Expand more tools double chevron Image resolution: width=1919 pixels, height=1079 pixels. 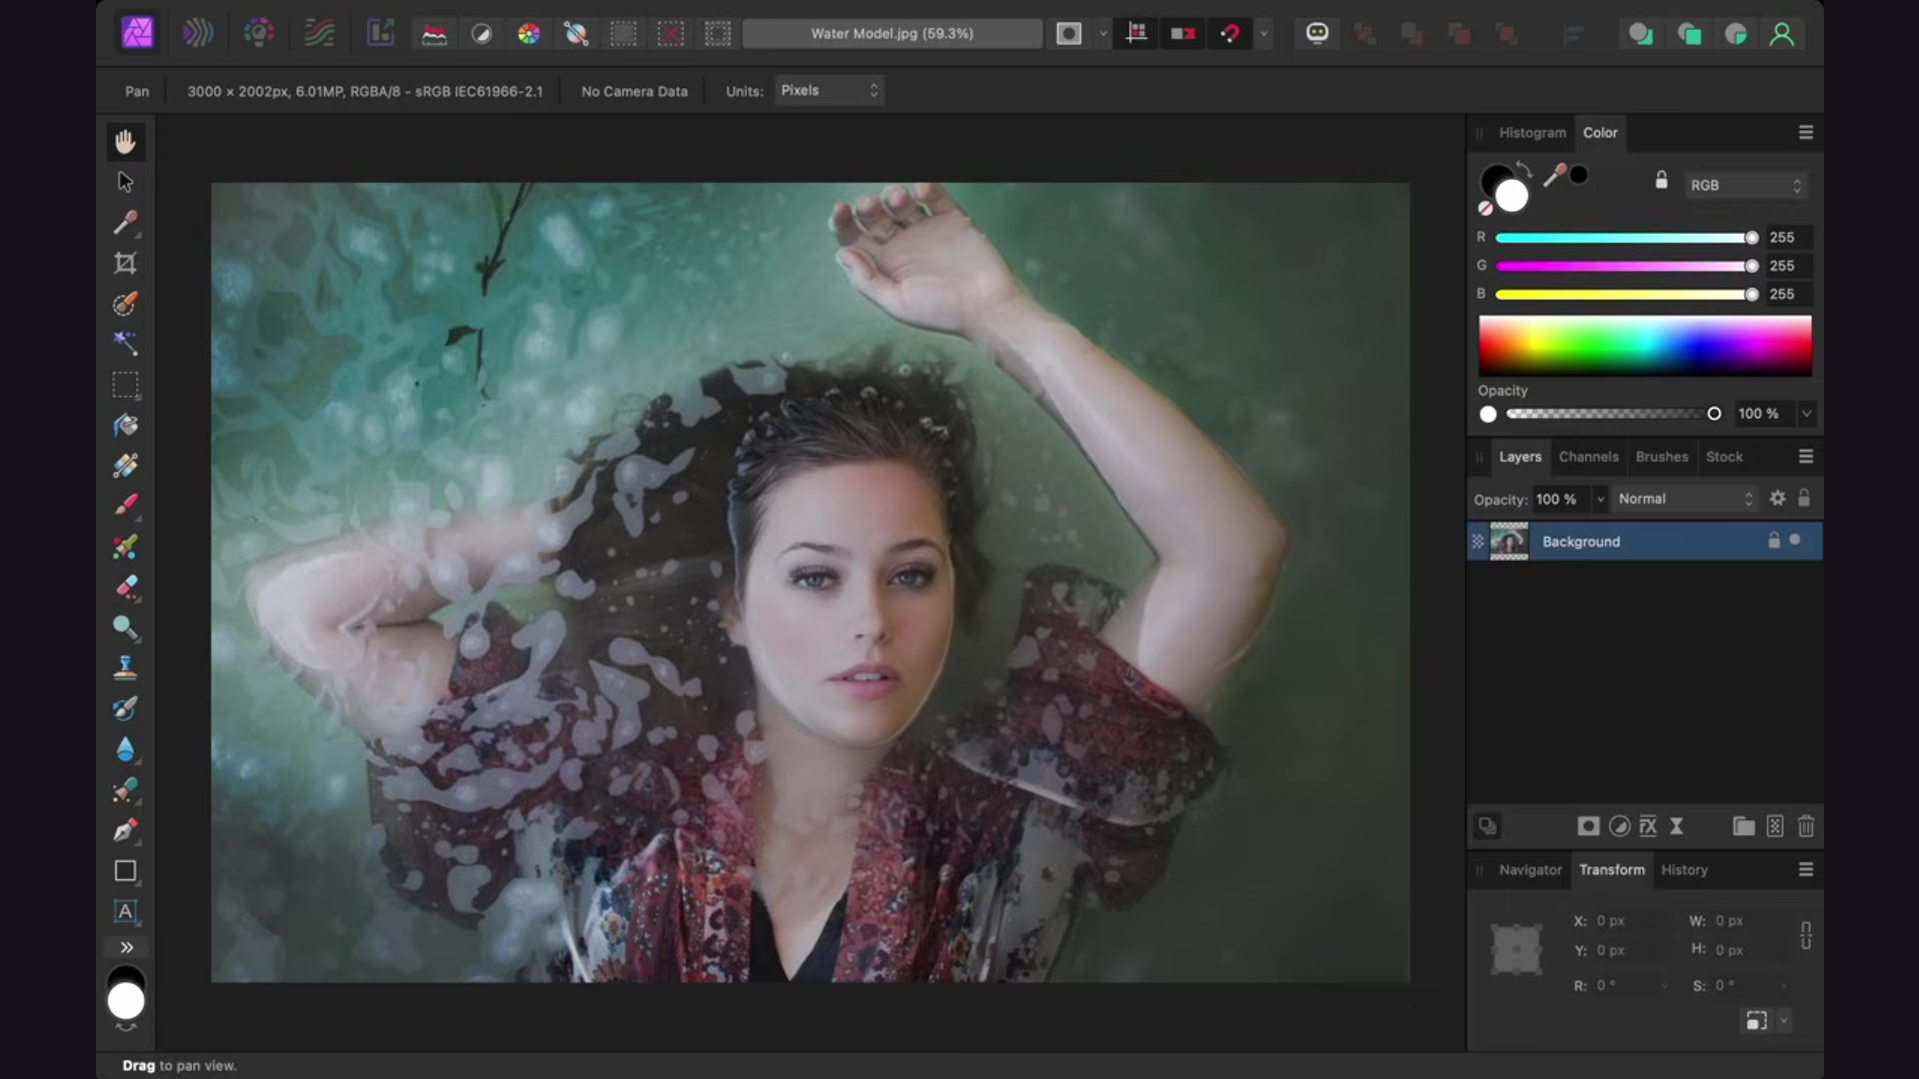[x=126, y=947]
